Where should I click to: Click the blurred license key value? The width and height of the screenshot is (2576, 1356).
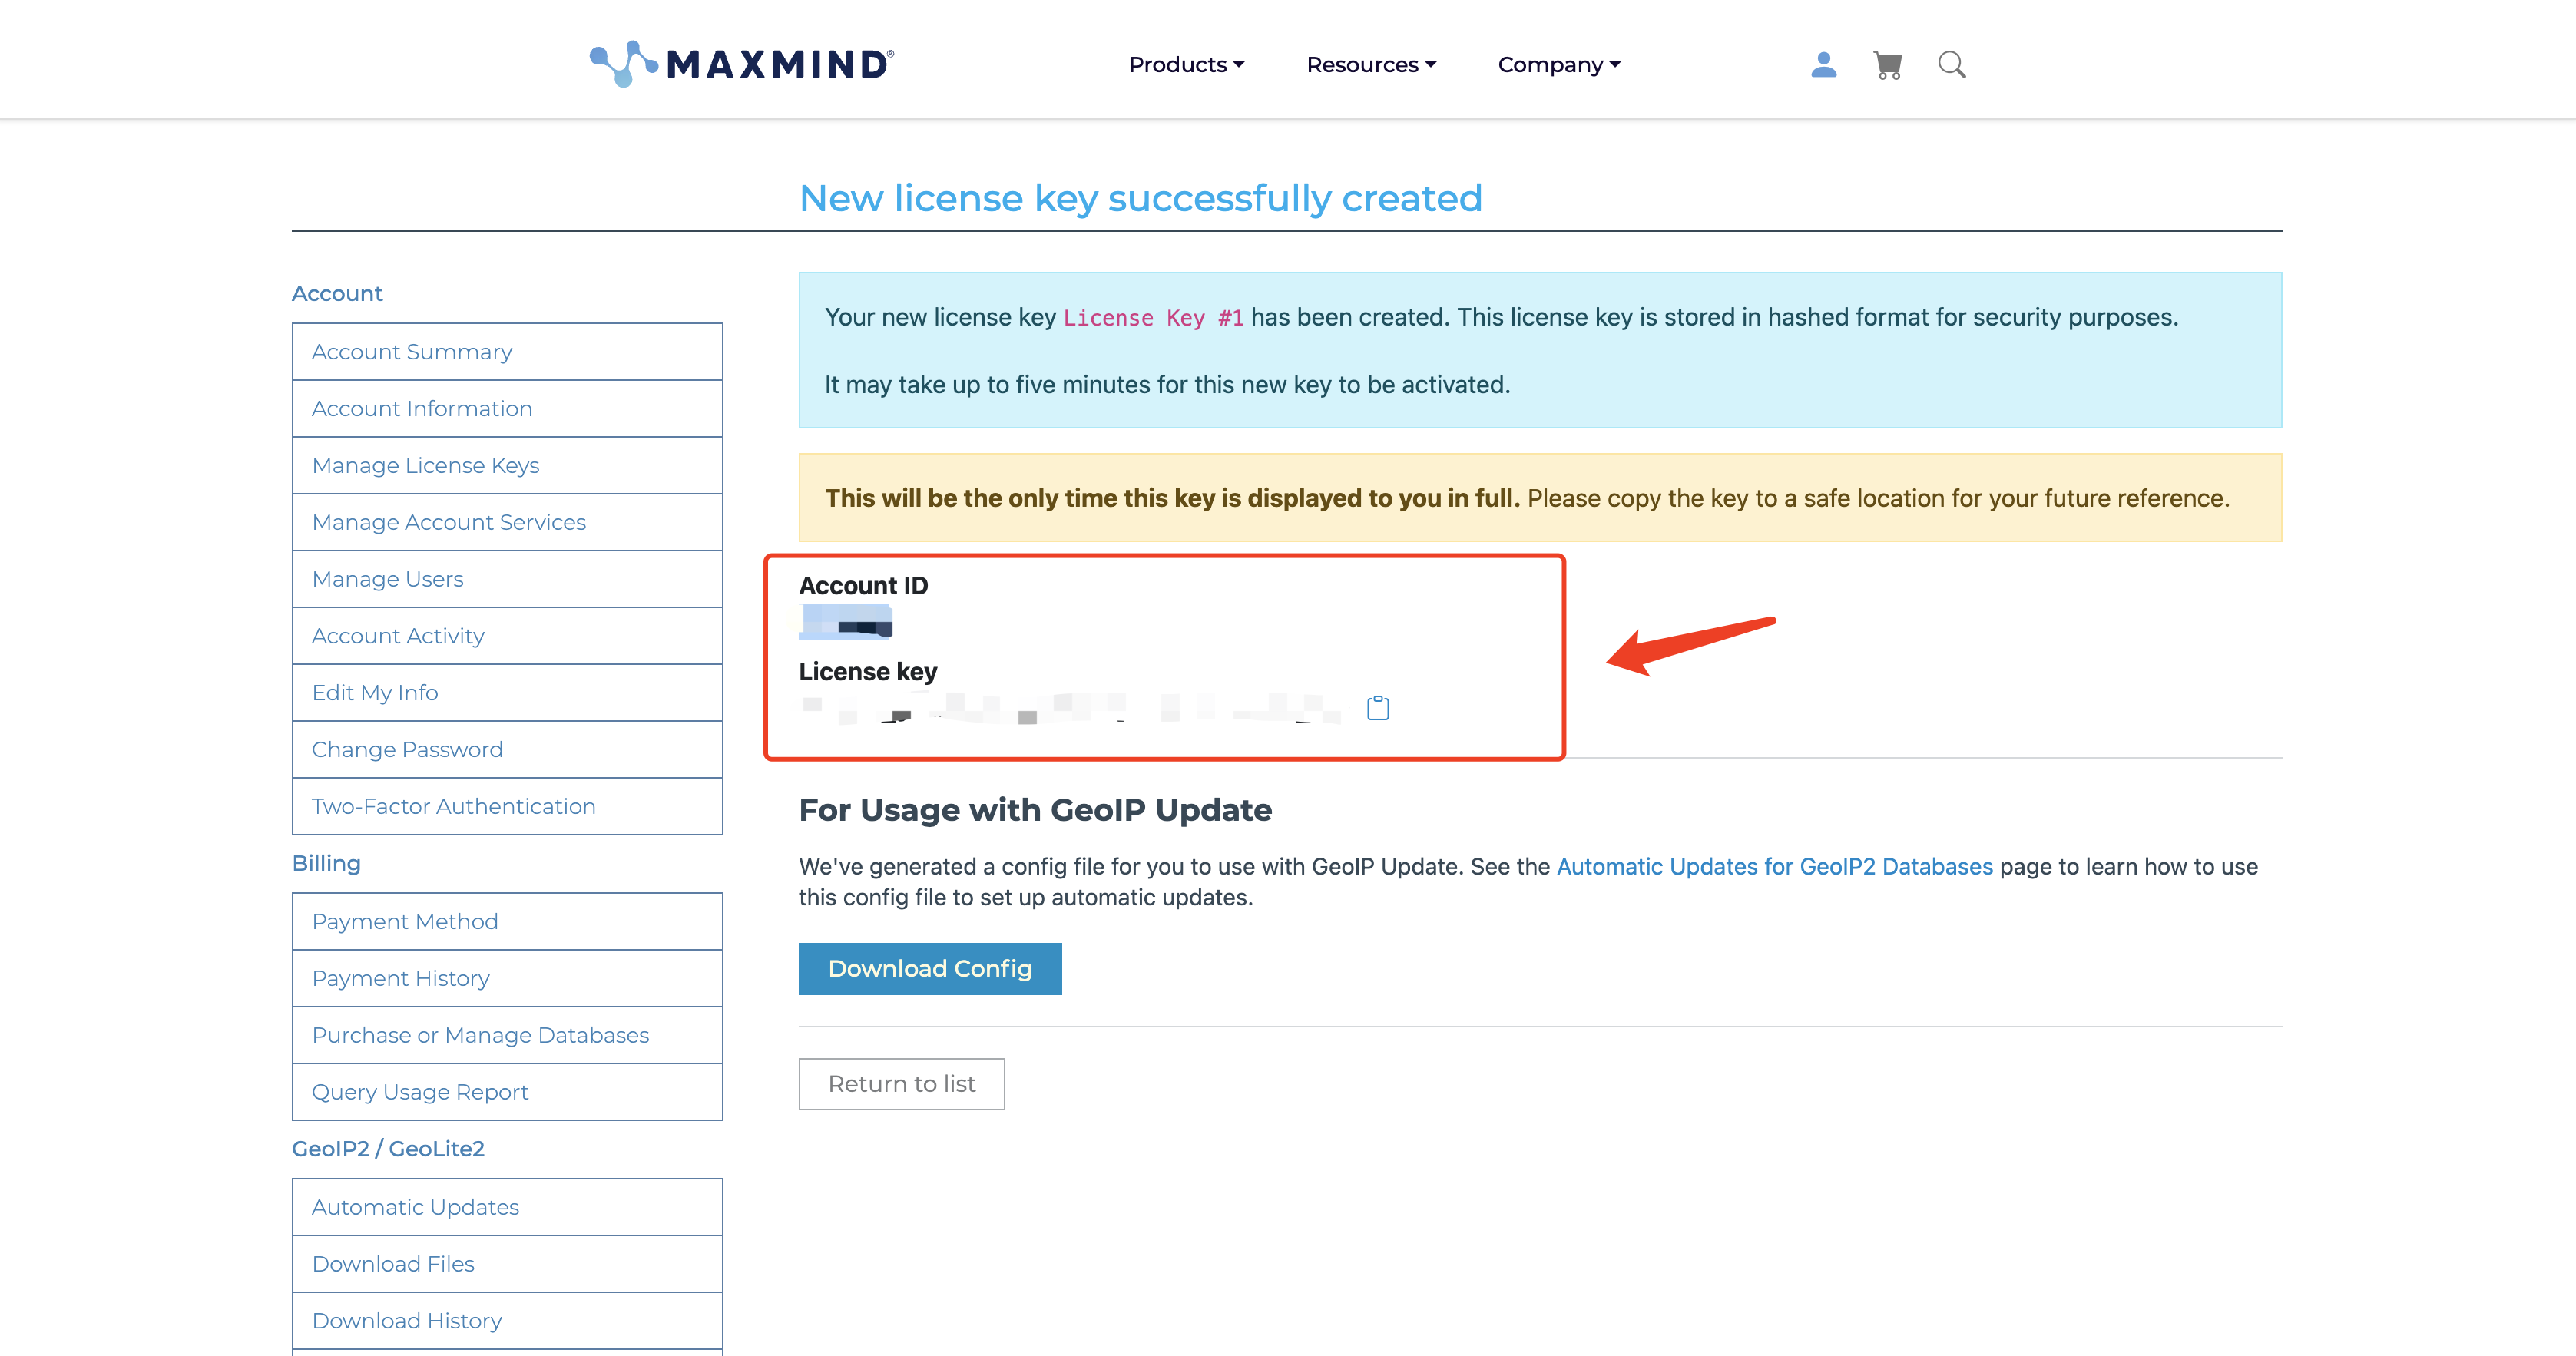[x=1070, y=708]
